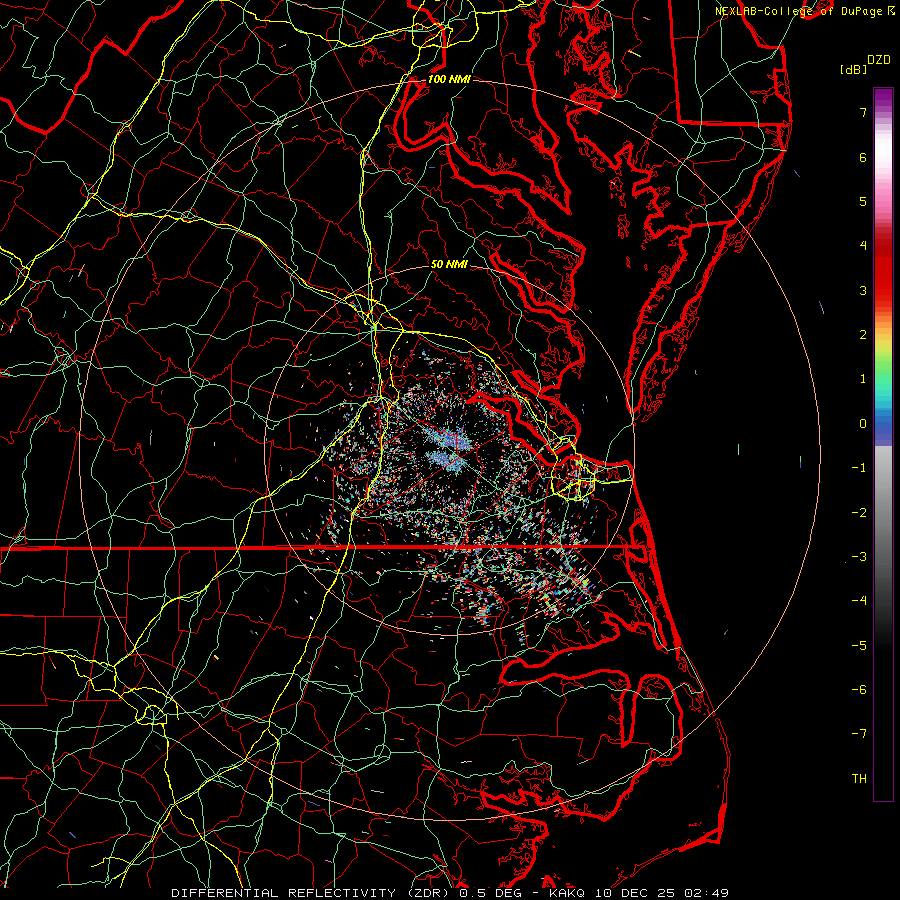The height and width of the screenshot is (900, 900).
Task: Click the DZD legend title
Action: tap(879, 60)
